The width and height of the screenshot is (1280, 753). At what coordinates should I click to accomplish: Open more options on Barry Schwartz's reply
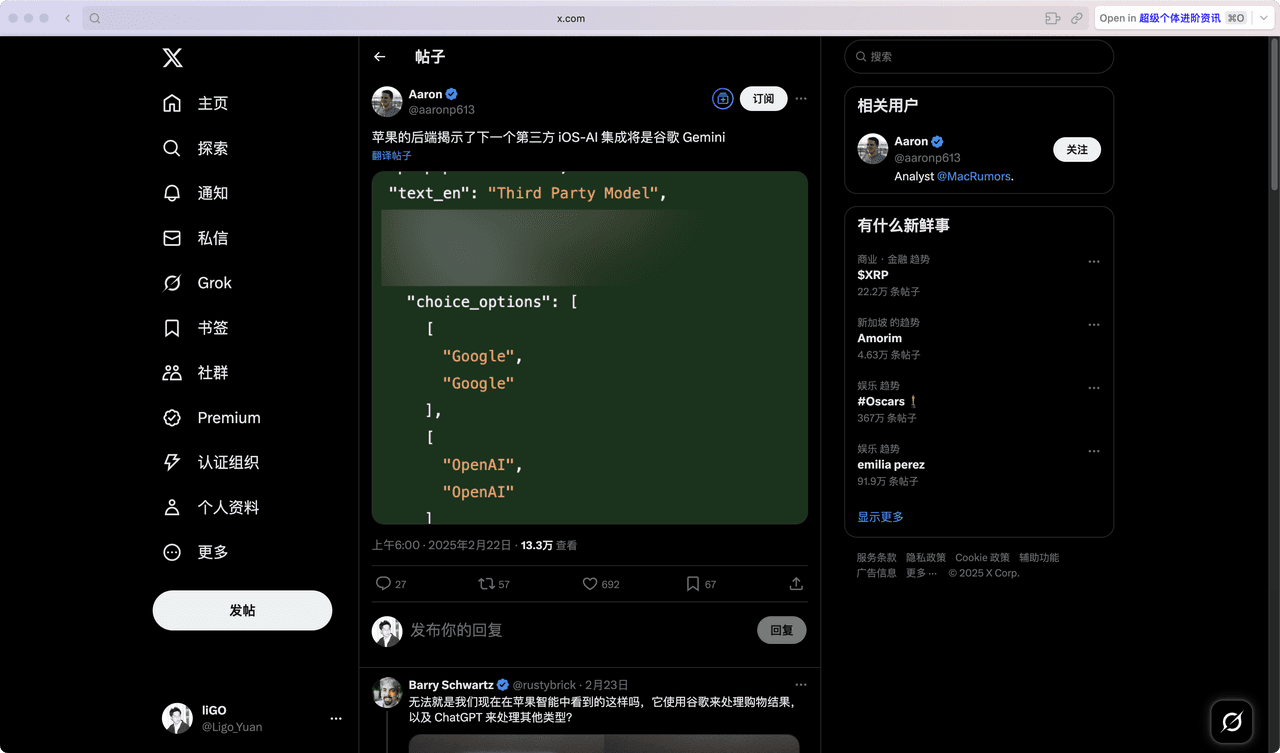801,685
